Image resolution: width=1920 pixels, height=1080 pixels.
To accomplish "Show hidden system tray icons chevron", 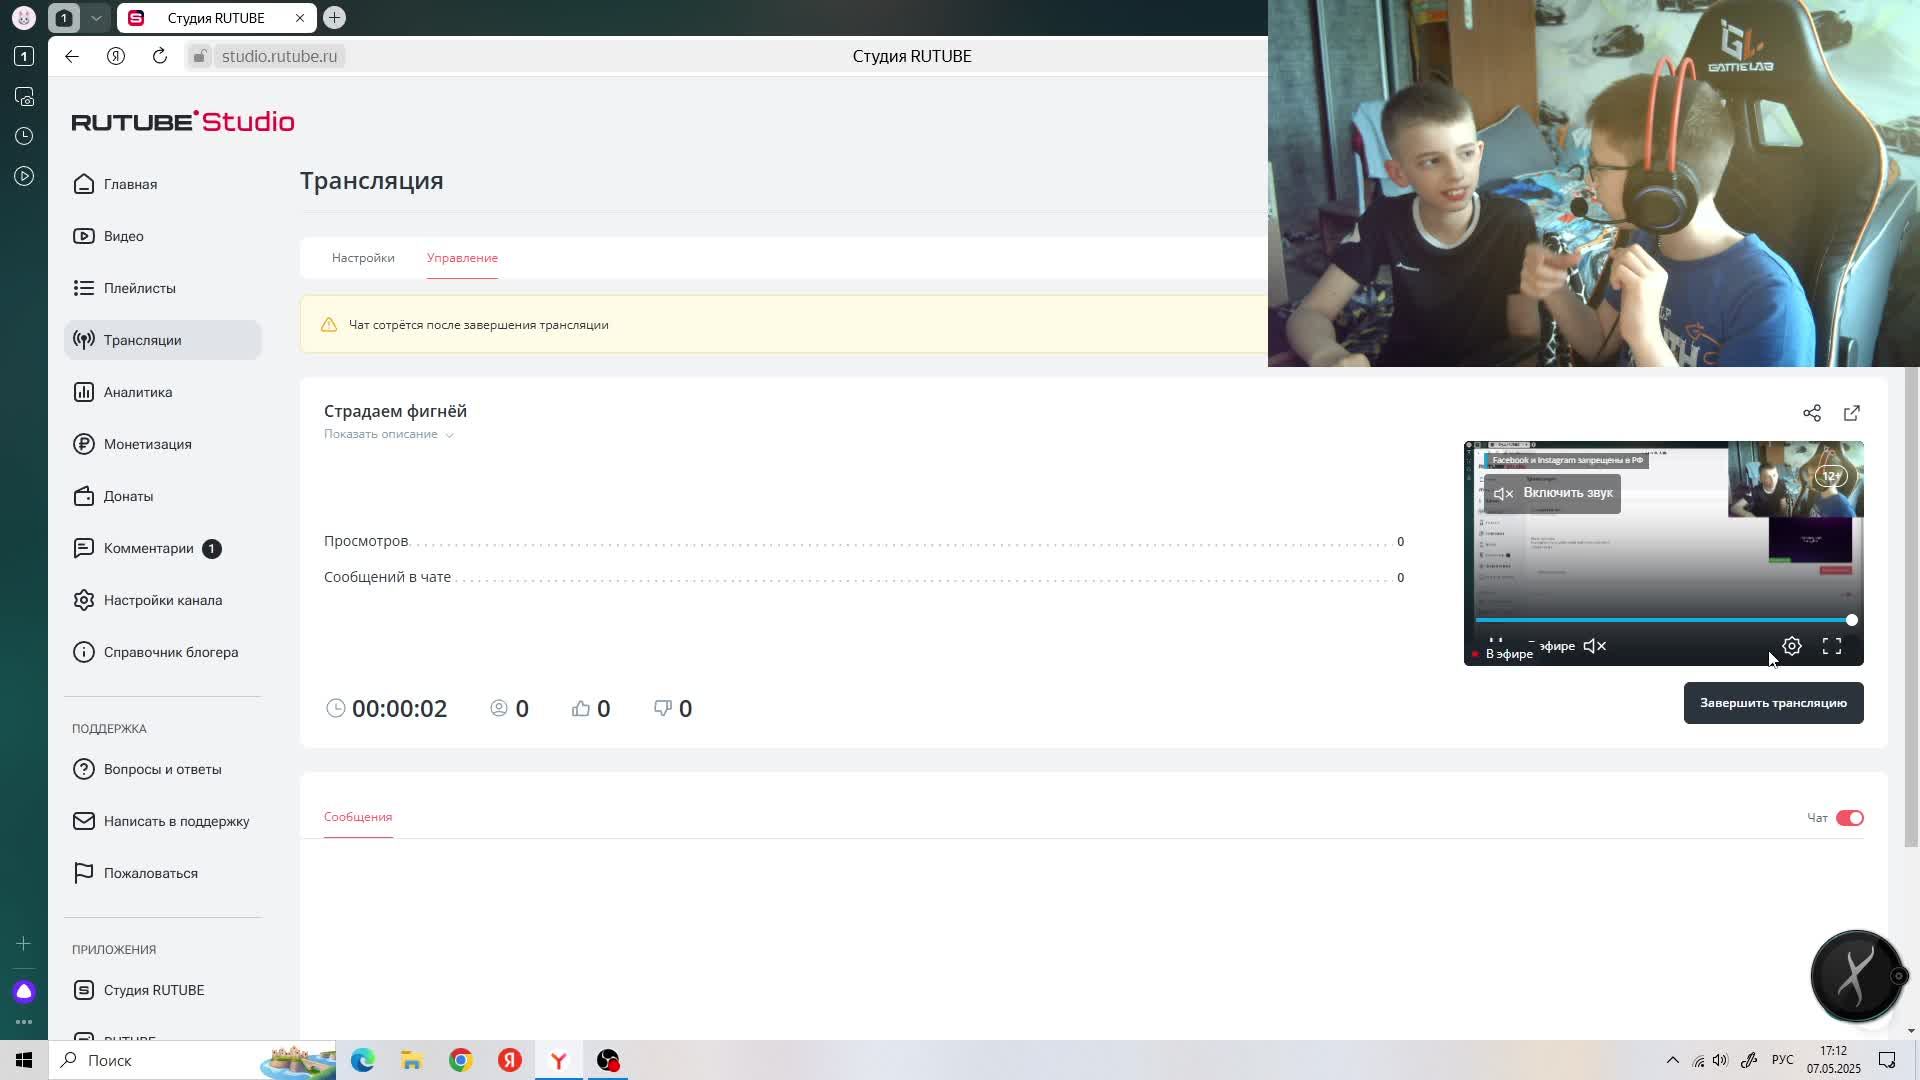I will pyautogui.click(x=1672, y=1060).
